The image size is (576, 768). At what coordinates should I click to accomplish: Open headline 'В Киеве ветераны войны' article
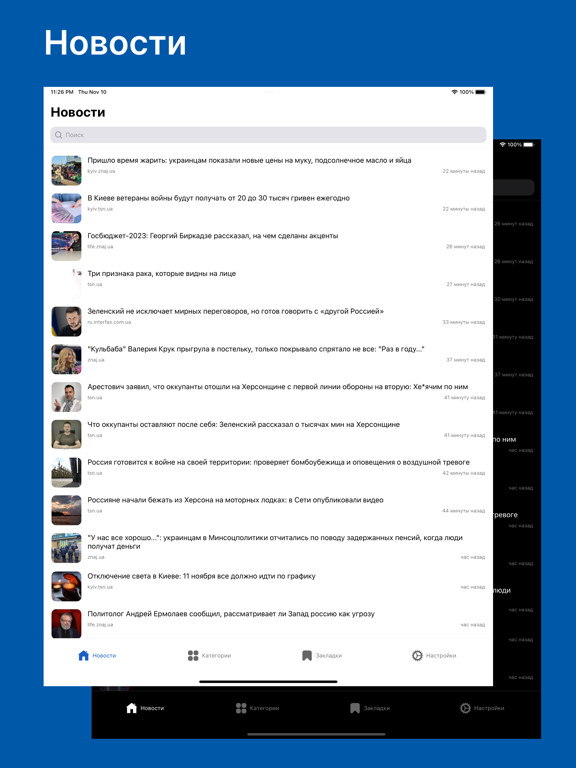218,198
